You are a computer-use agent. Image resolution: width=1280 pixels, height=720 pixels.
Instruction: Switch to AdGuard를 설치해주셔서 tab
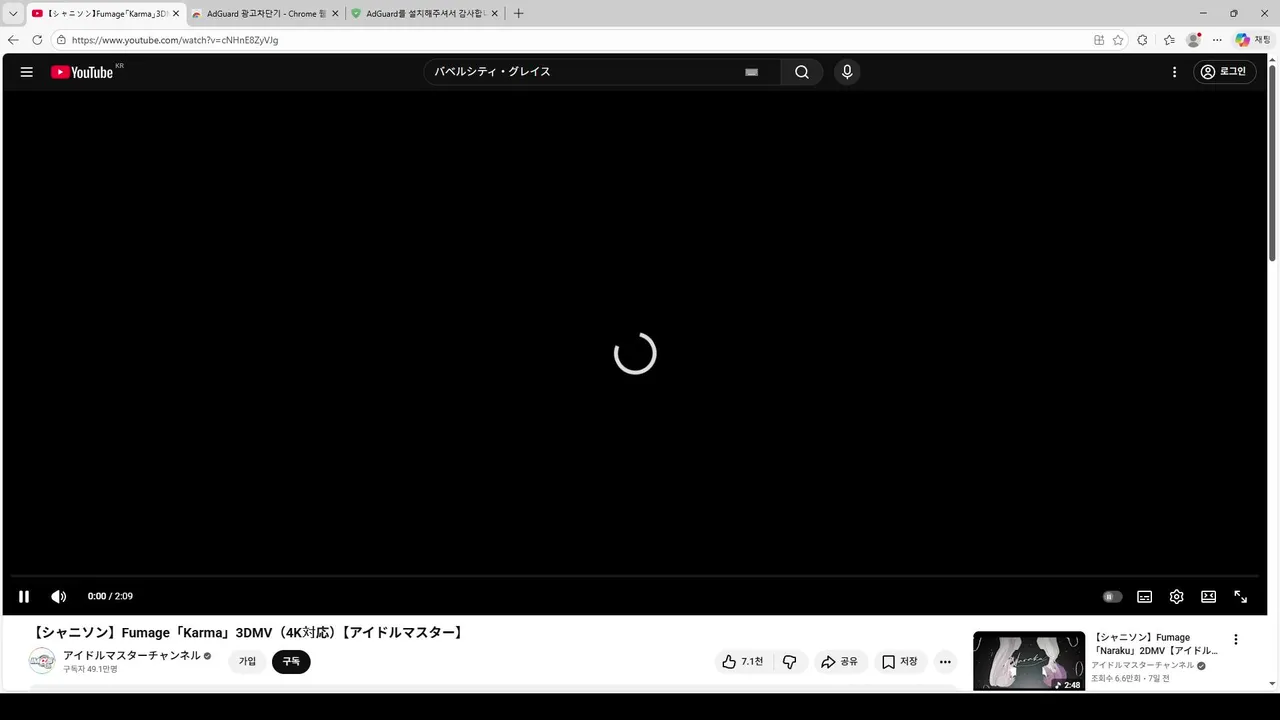424,14
